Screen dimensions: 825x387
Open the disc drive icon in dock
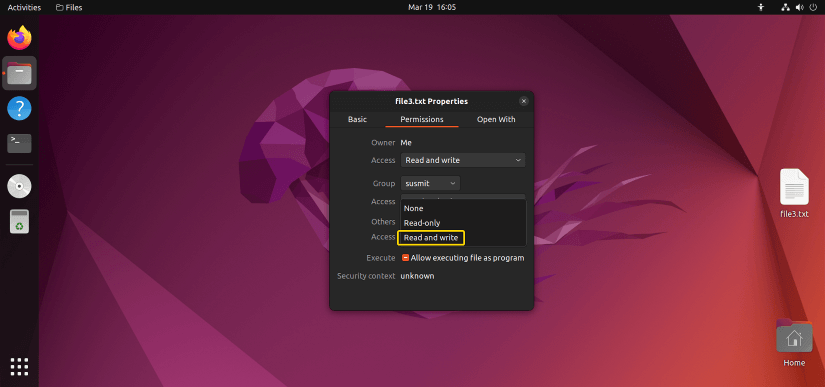pyautogui.click(x=19, y=186)
